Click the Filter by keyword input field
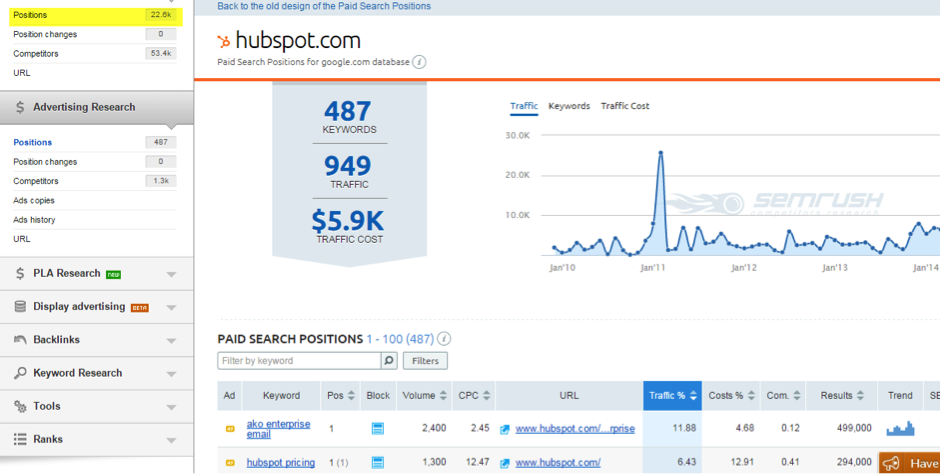 [x=298, y=360]
